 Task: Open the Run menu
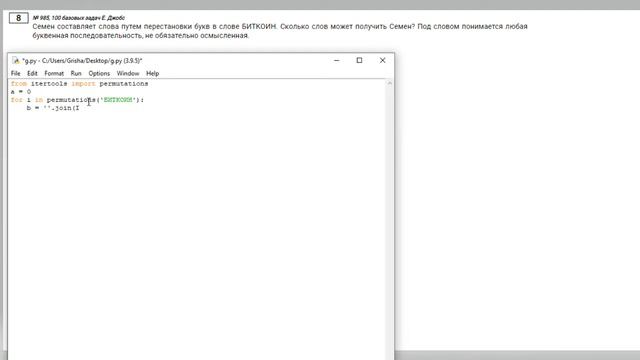pos(76,73)
